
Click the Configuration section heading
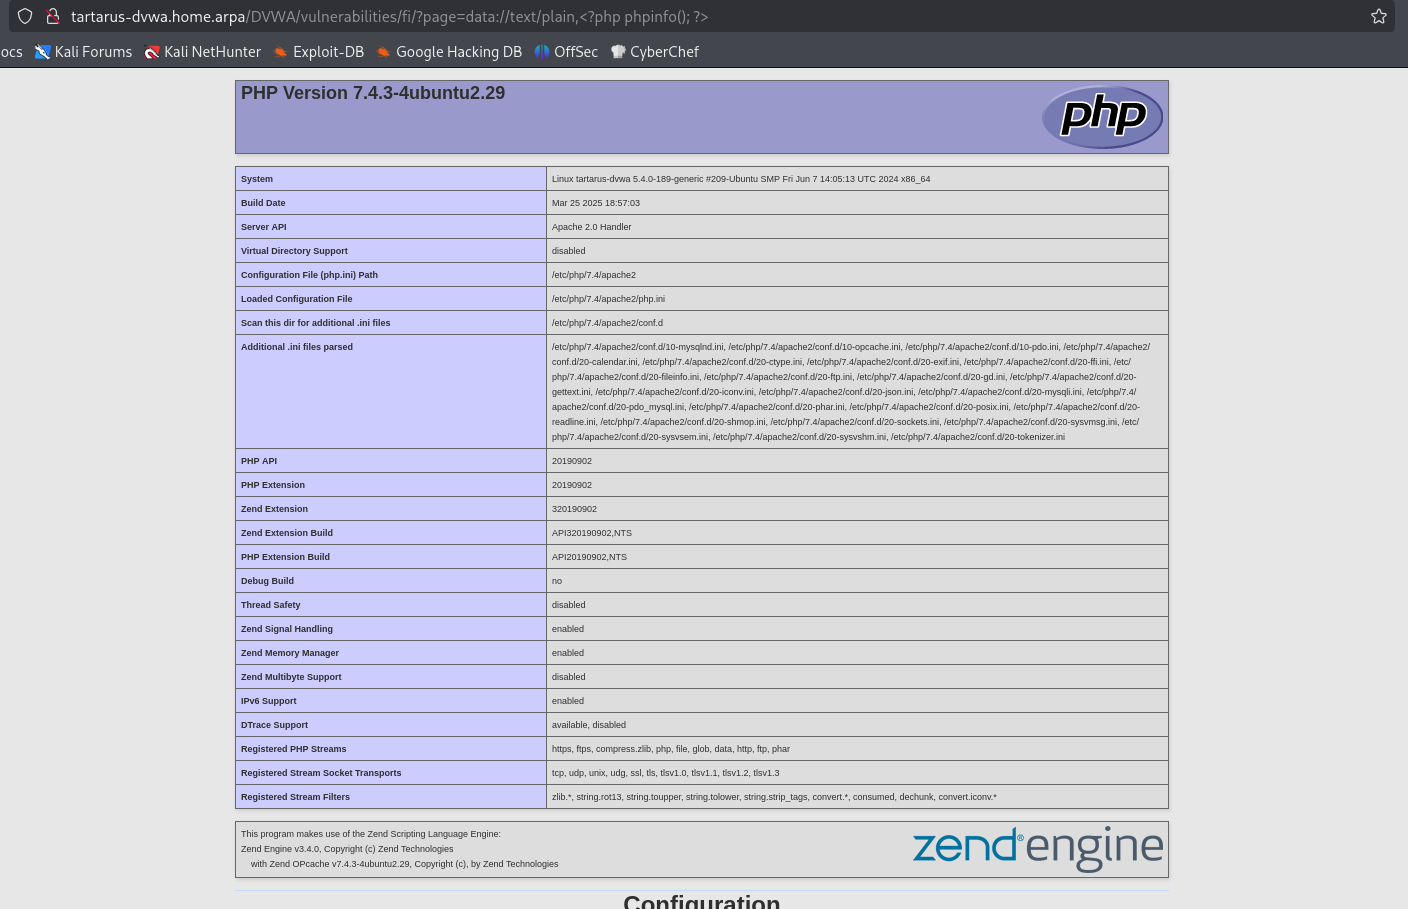click(701, 901)
